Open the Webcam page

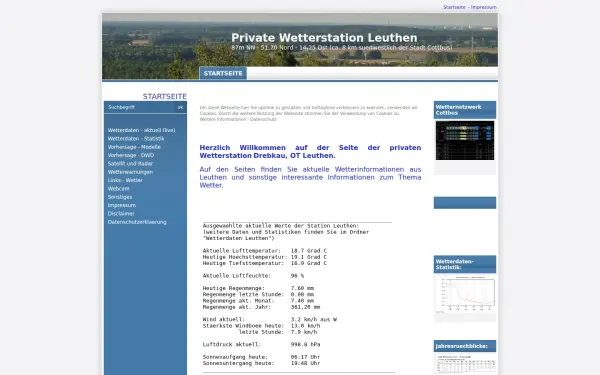118,189
